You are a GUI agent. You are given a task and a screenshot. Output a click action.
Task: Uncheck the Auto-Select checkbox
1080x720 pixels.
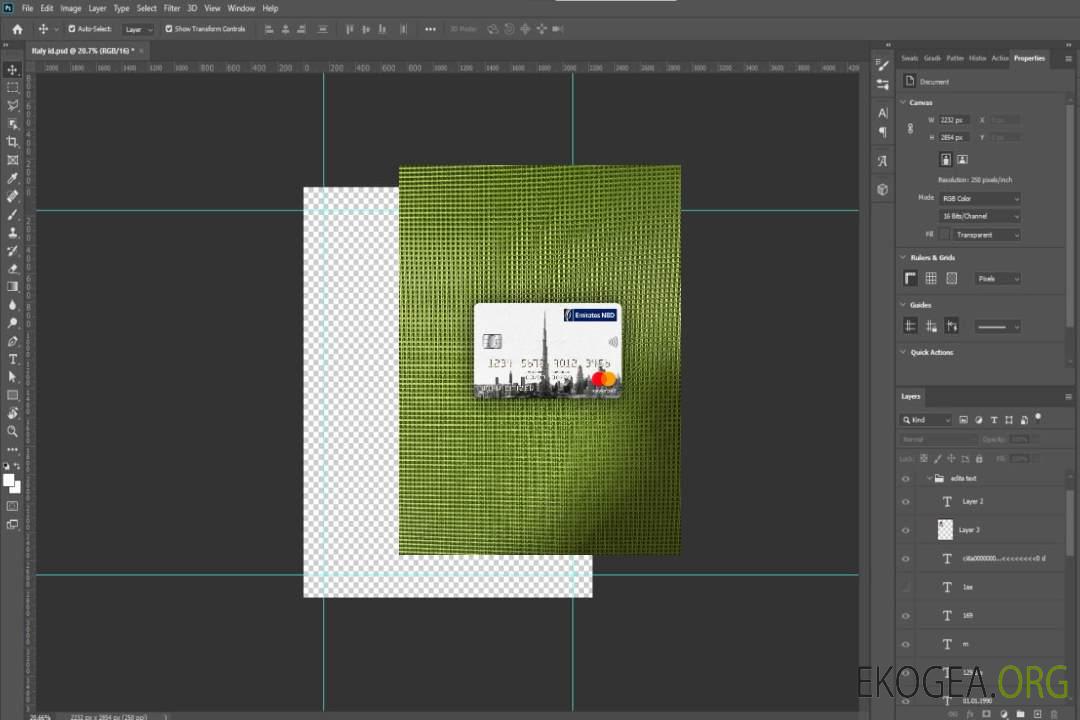[72, 29]
